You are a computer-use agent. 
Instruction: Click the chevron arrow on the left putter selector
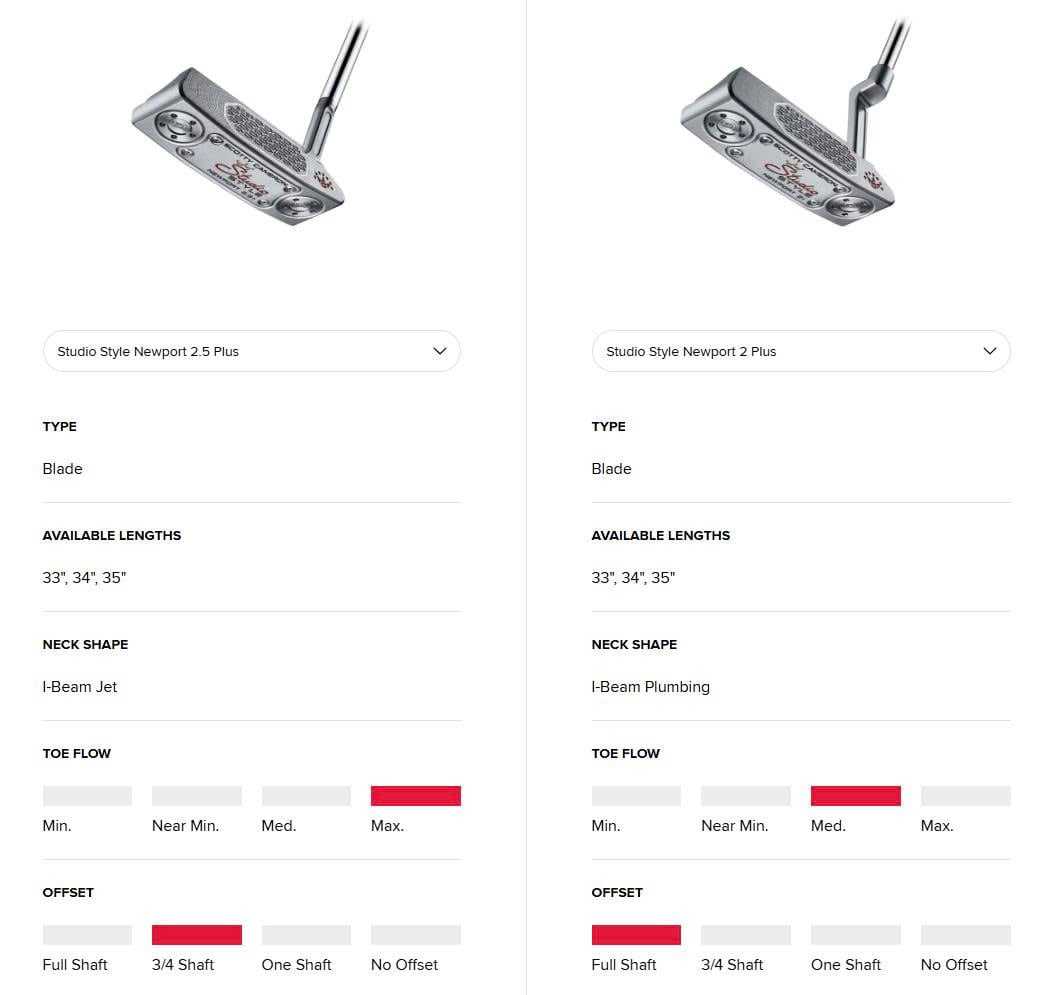click(439, 351)
